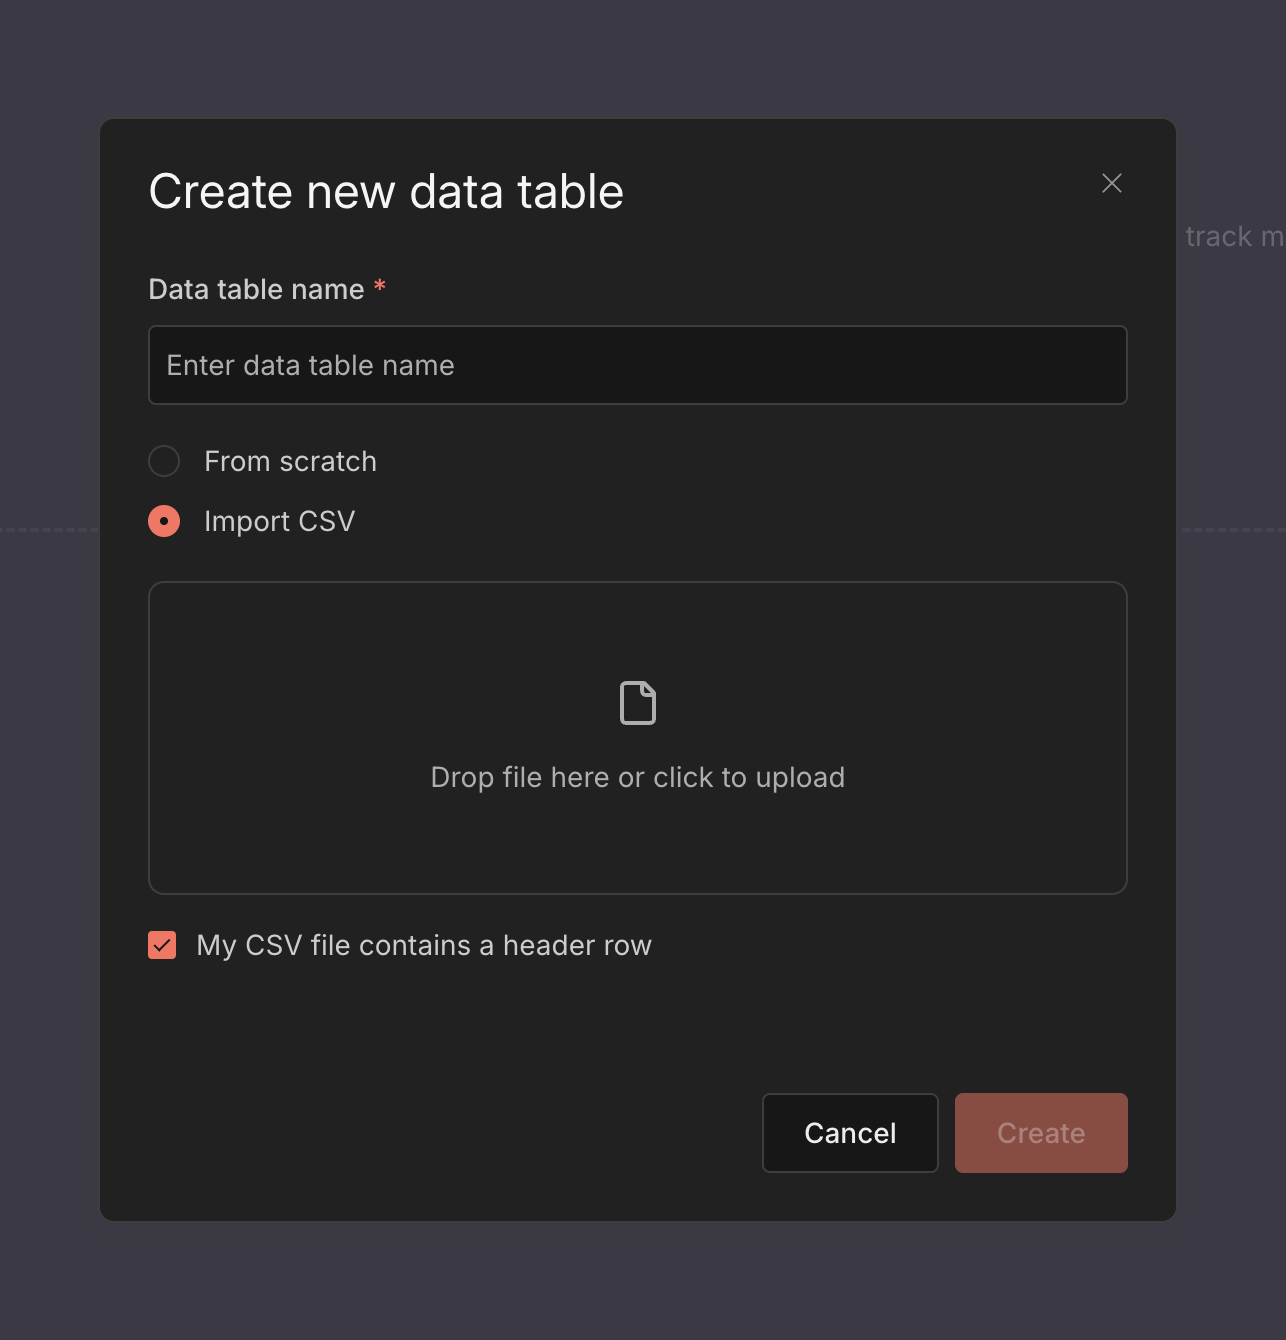Select the Import CSV radio button
The width and height of the screenshot is (1286, 1340).
[164, 521]
